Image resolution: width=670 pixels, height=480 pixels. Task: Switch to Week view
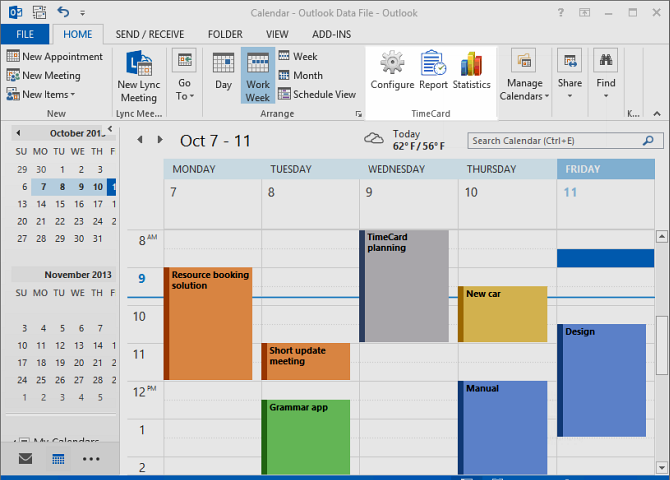coord(298,56)
